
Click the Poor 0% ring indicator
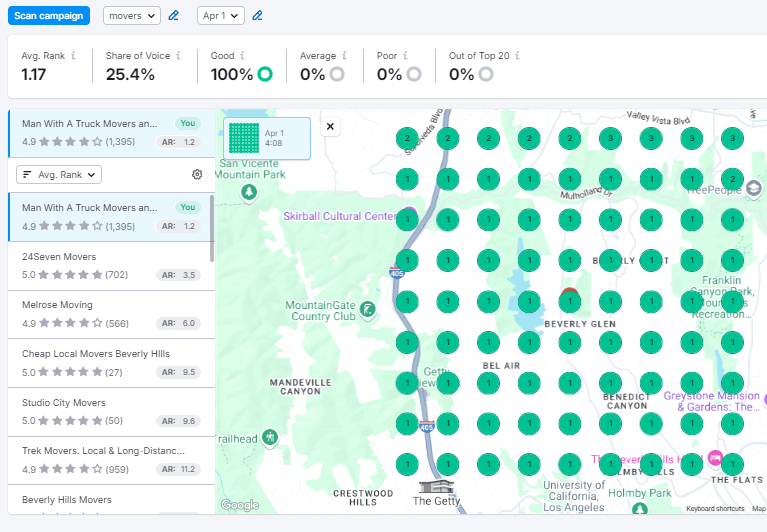click(414, 74)
